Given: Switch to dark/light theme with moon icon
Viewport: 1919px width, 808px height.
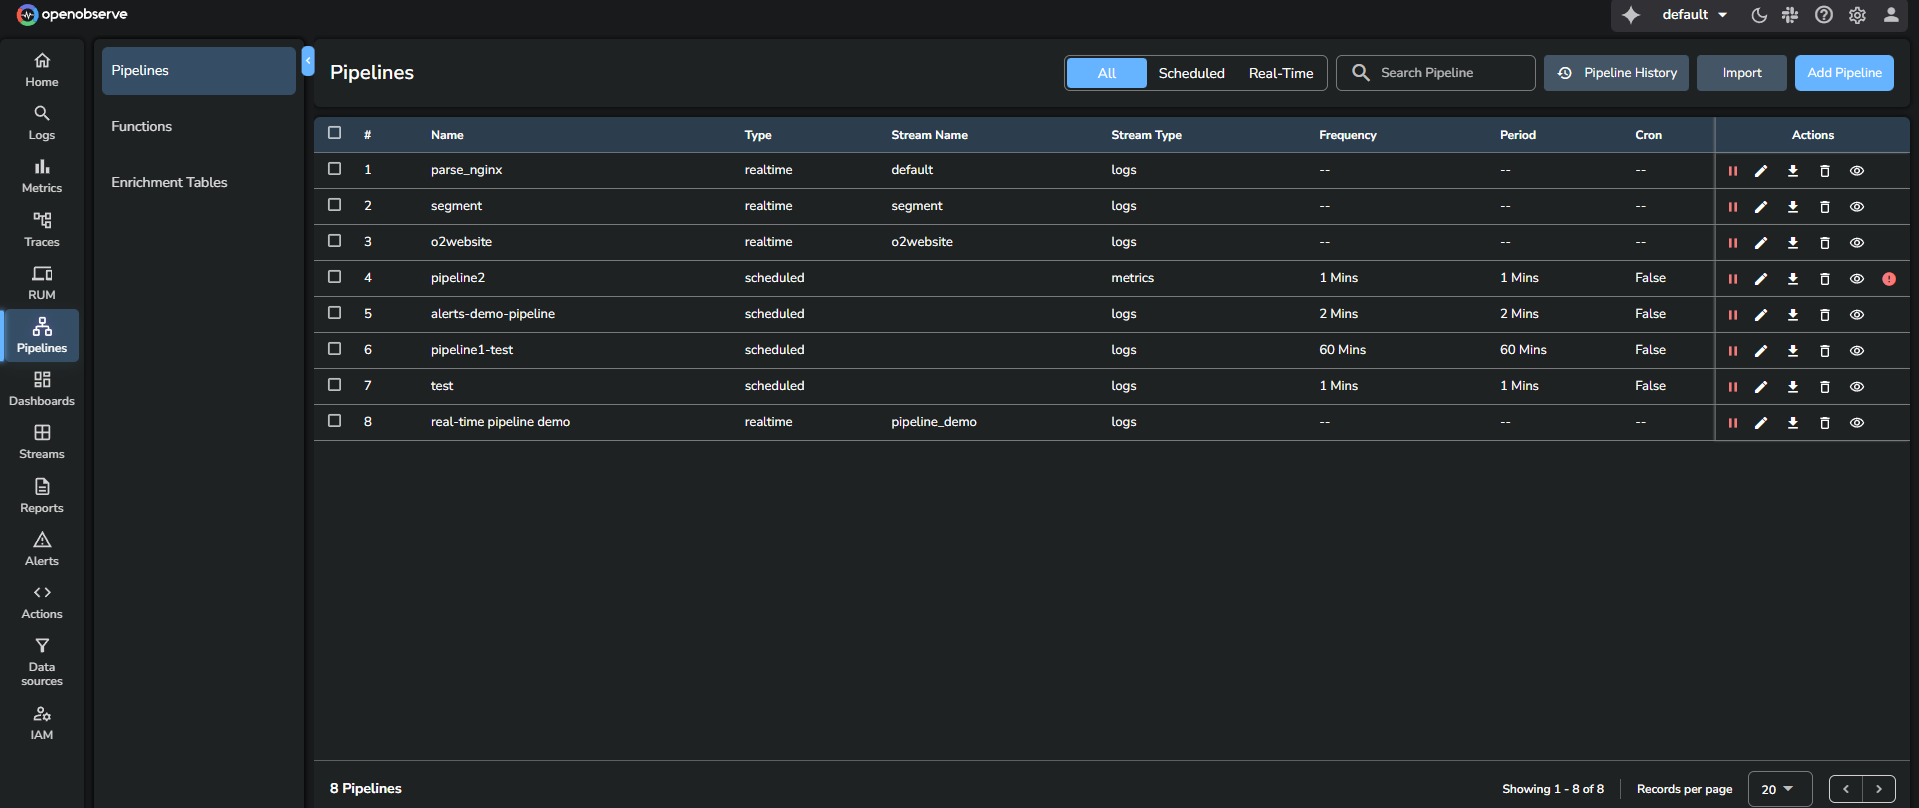Looking at the screenshot, I should tap(1759, 15).
